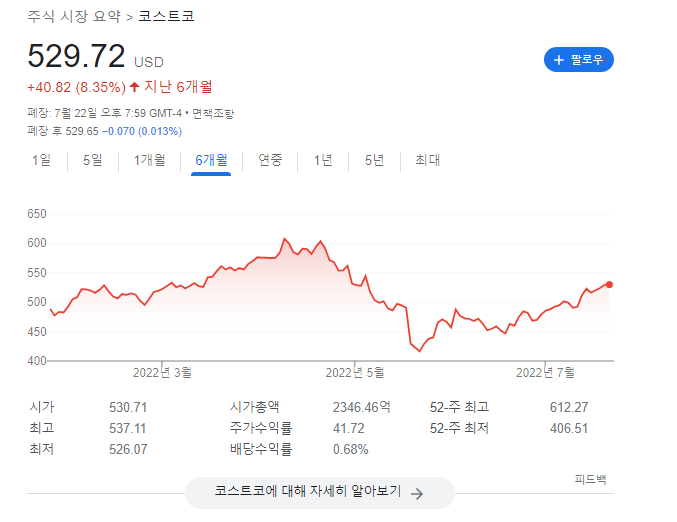Click the 최저 value 526.07
Viewport: 677px width, 522px height.
(128, 449)
